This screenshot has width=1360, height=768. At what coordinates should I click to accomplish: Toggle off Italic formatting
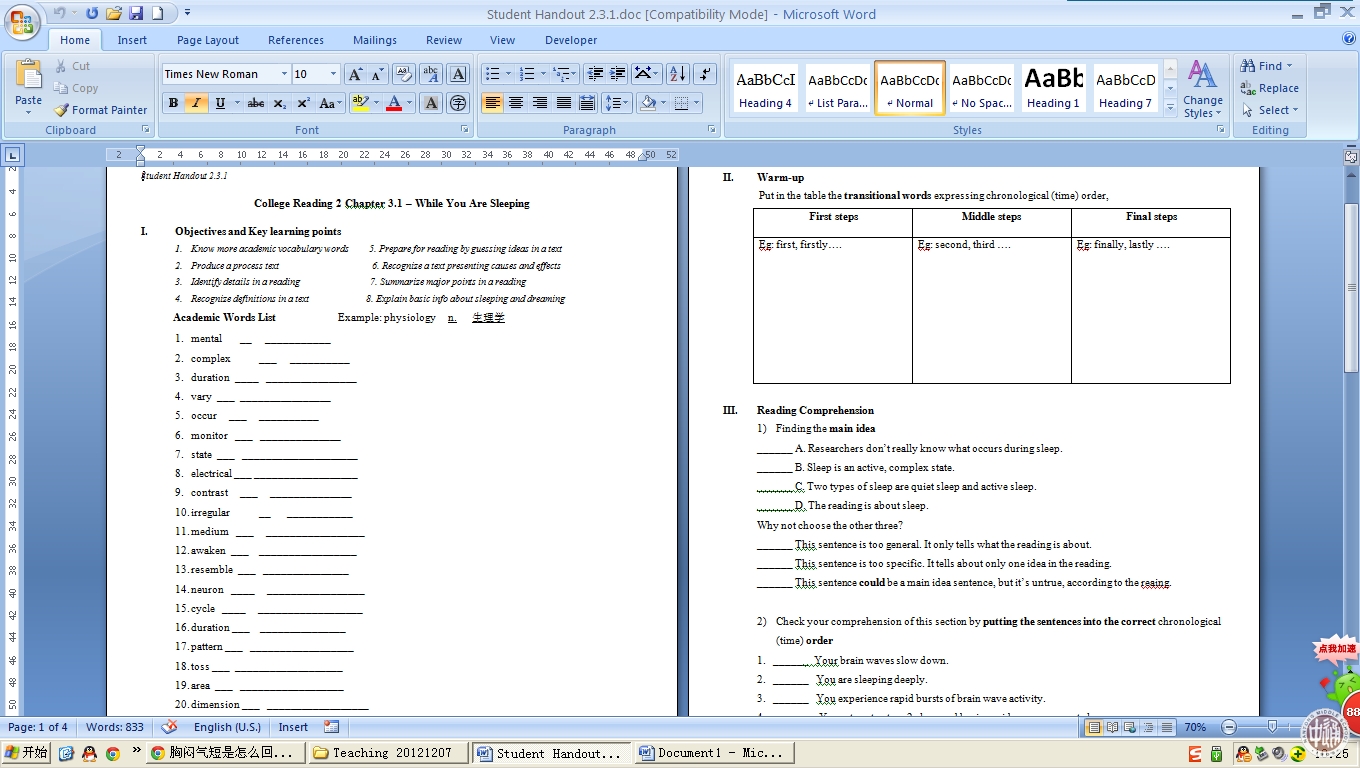[196, 103]
